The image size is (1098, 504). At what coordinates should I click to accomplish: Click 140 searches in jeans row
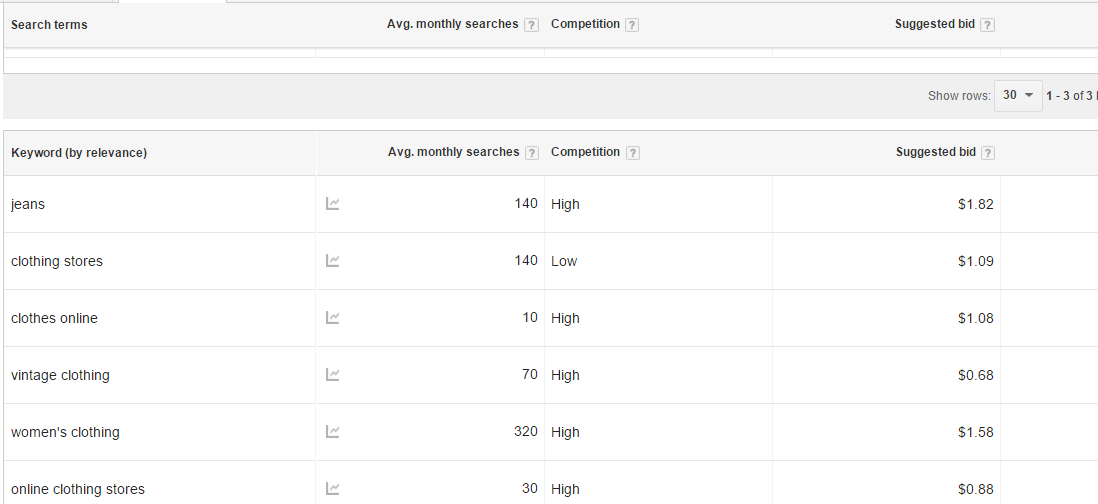point(526,204)
